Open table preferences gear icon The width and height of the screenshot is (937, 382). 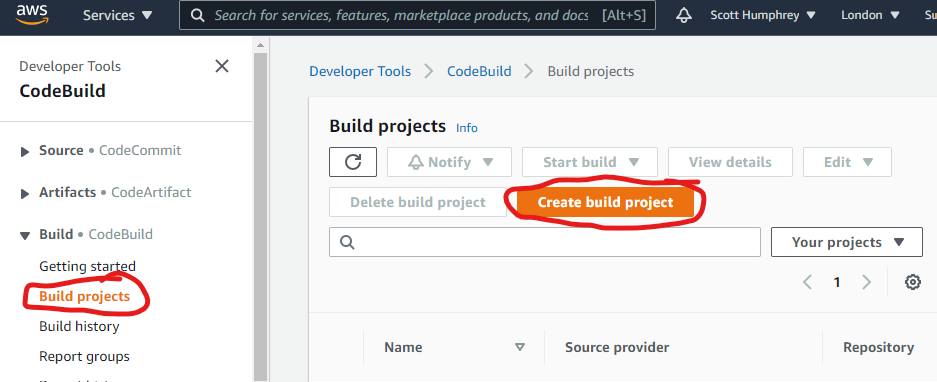click(912, 282)
